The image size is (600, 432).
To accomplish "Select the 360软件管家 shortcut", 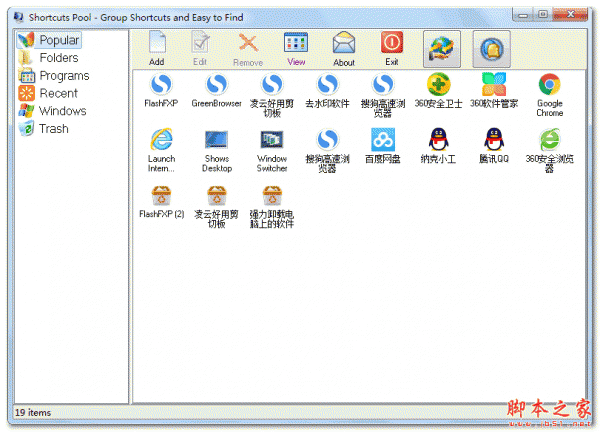I will coord(494,91).
